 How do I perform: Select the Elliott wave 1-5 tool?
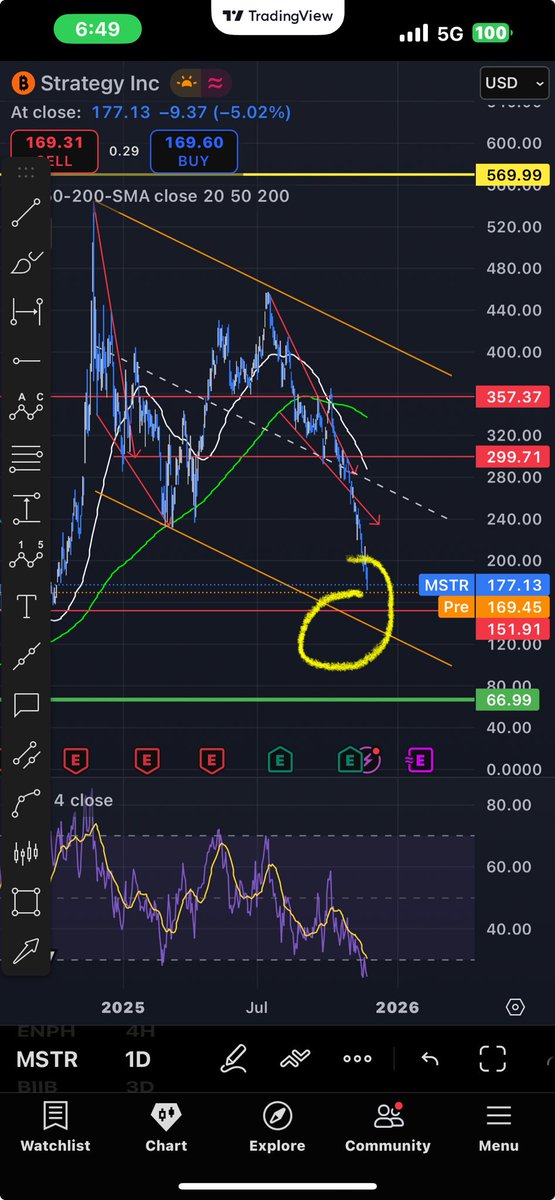26,556
